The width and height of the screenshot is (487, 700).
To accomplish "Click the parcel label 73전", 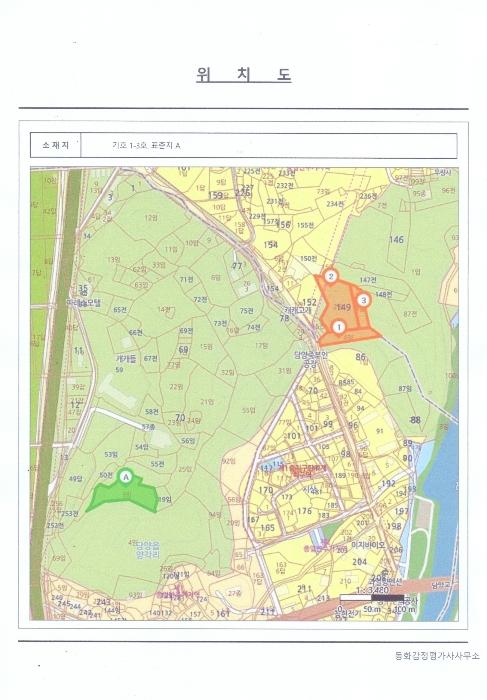I will pyautogui.click(x=220, y=323).
